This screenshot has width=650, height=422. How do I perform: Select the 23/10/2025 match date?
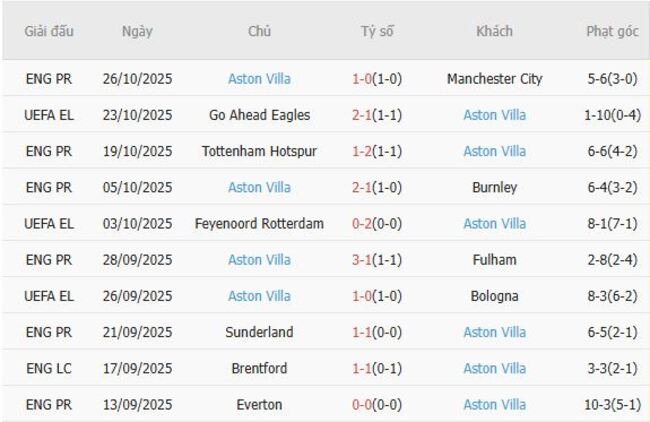[137, 115]
